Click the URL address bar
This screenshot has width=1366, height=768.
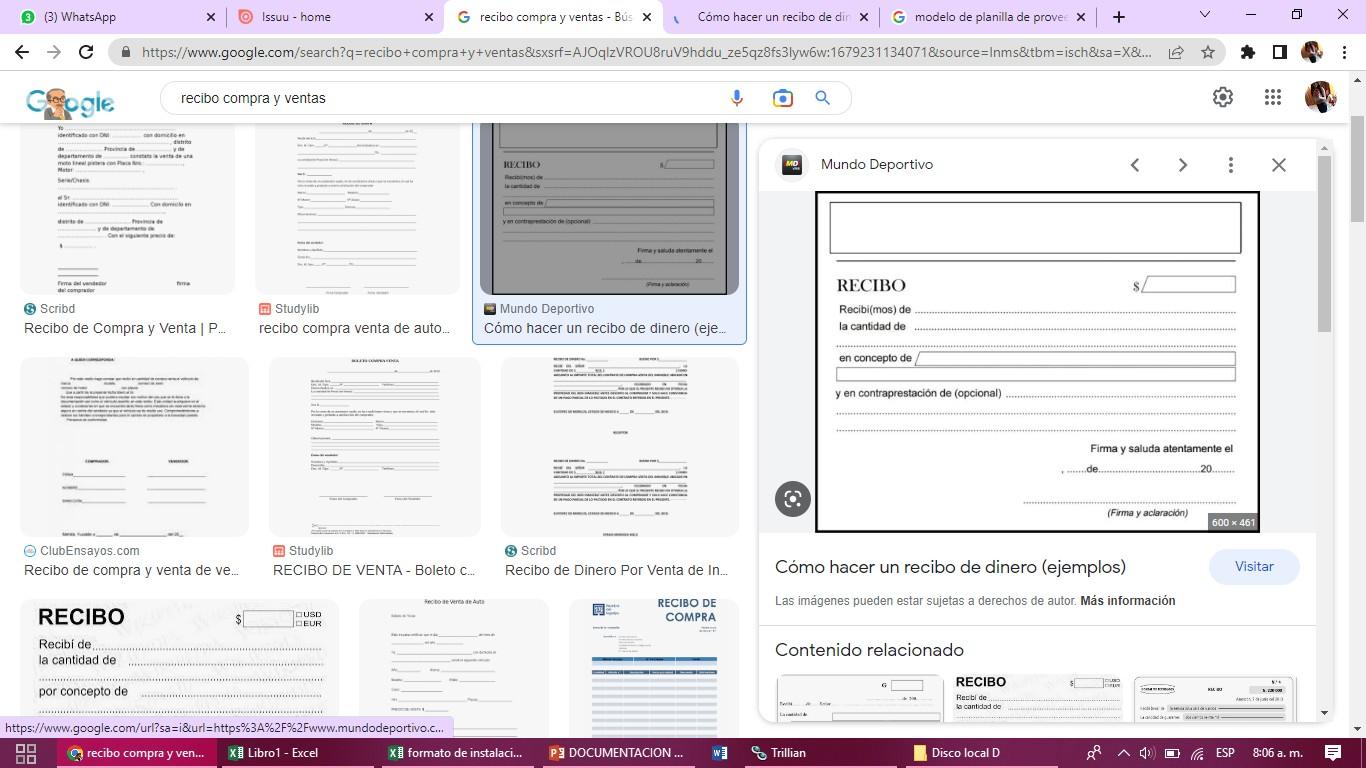pos(645,52)
